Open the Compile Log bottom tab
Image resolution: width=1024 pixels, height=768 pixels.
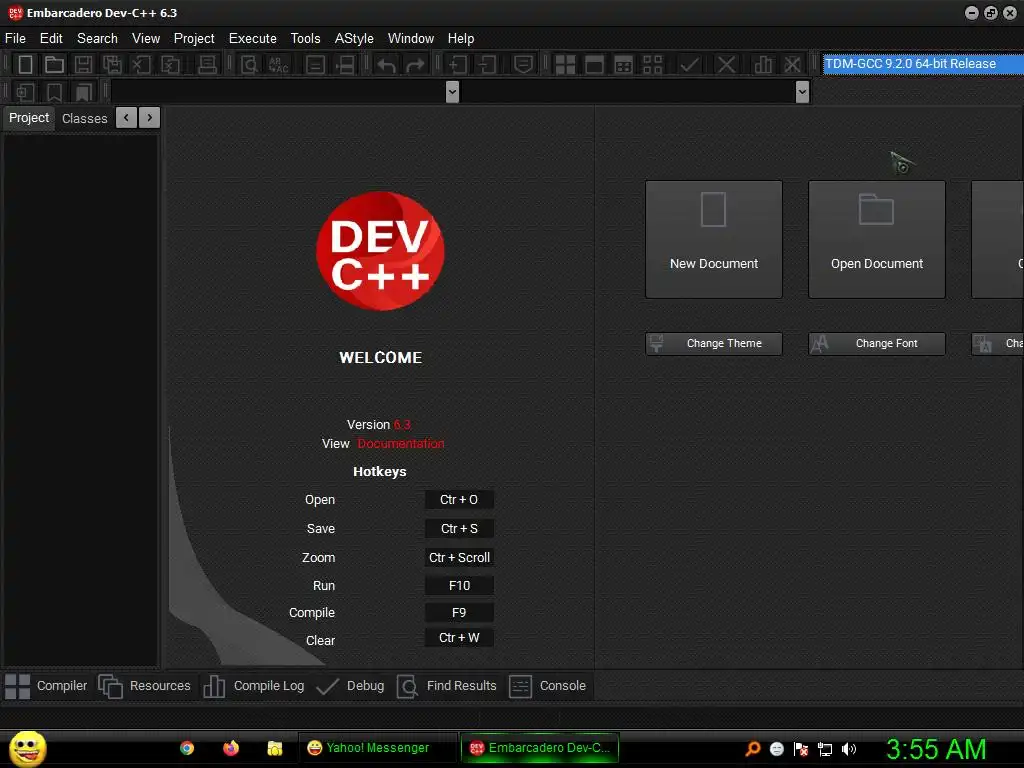254,686
